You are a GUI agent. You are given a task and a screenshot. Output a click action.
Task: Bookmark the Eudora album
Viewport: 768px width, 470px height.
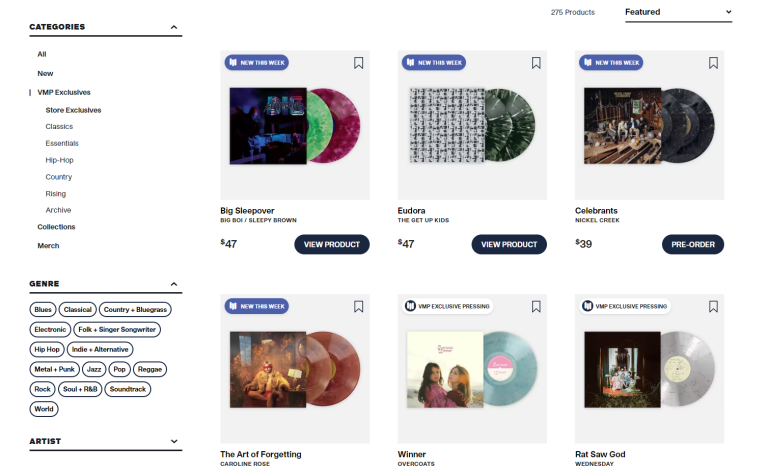536,63
